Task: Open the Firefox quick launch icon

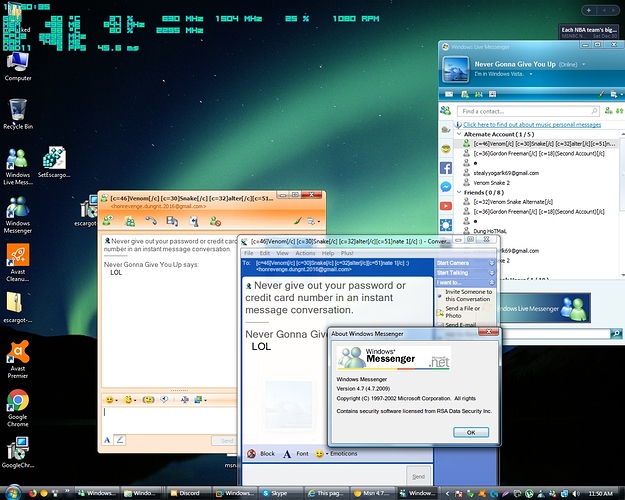Action: tap(33, 493)
